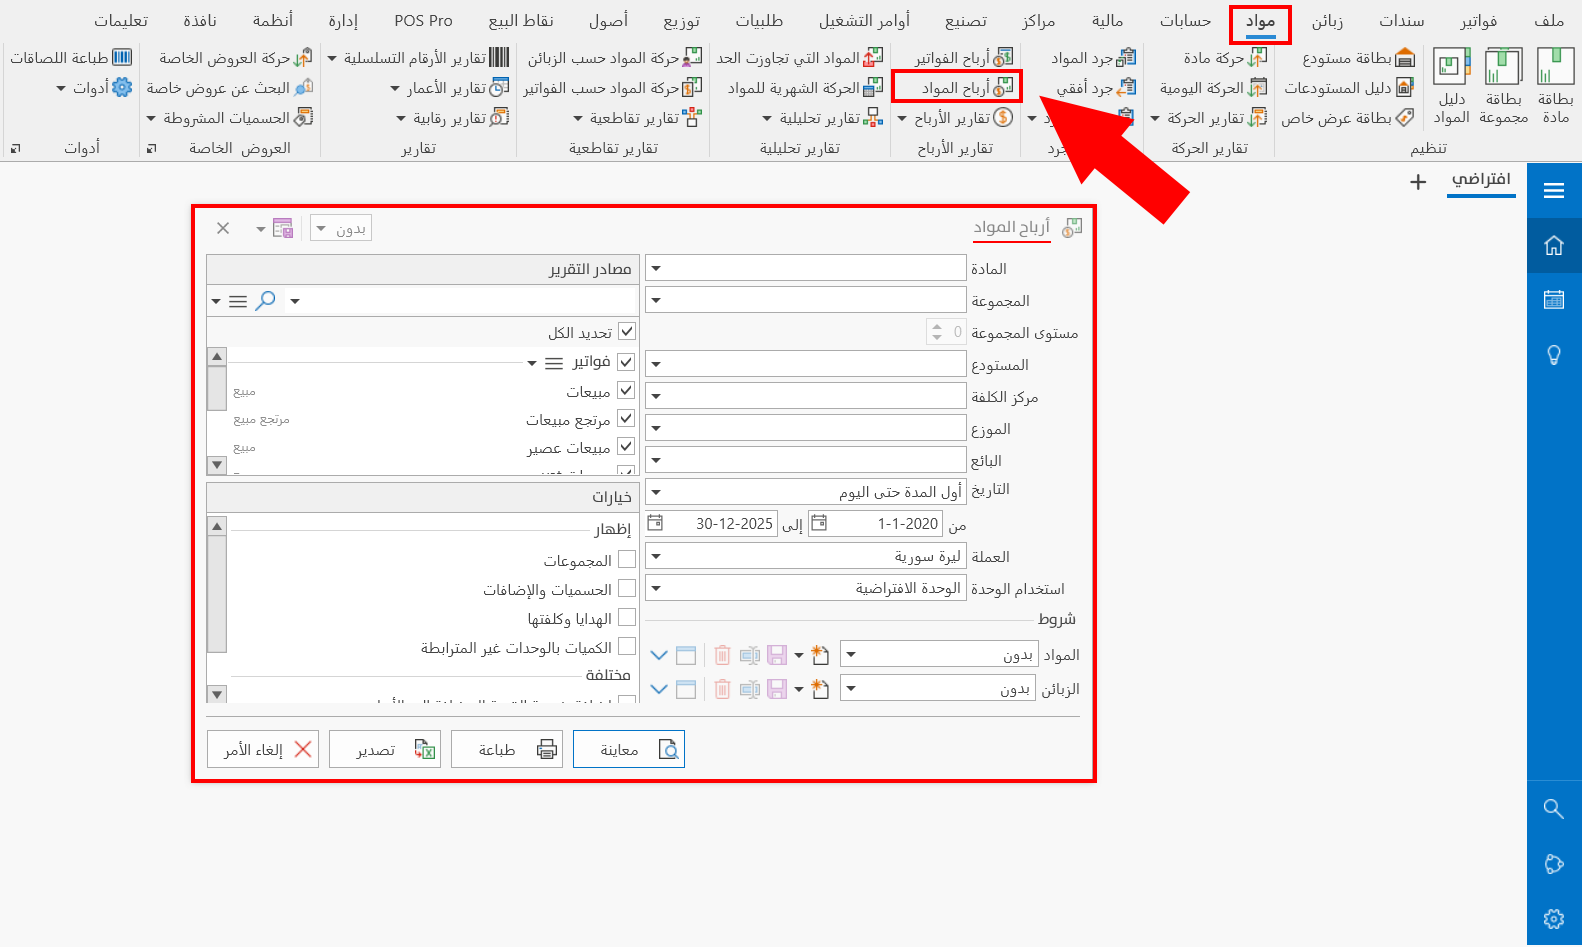1582x947 pixels.
Task: Open الحركة الشهرية للمواد monthly report
Action: pyautogui.click(x=805, y=88)
